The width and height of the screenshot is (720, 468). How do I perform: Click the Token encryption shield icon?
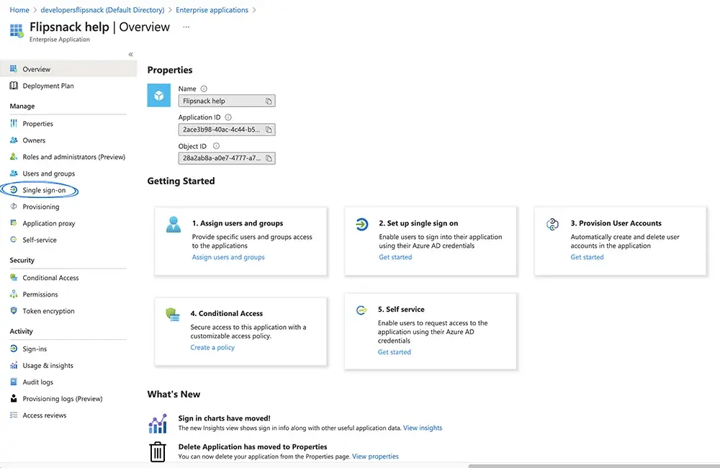pyautogui.click(x=14, y=310)
